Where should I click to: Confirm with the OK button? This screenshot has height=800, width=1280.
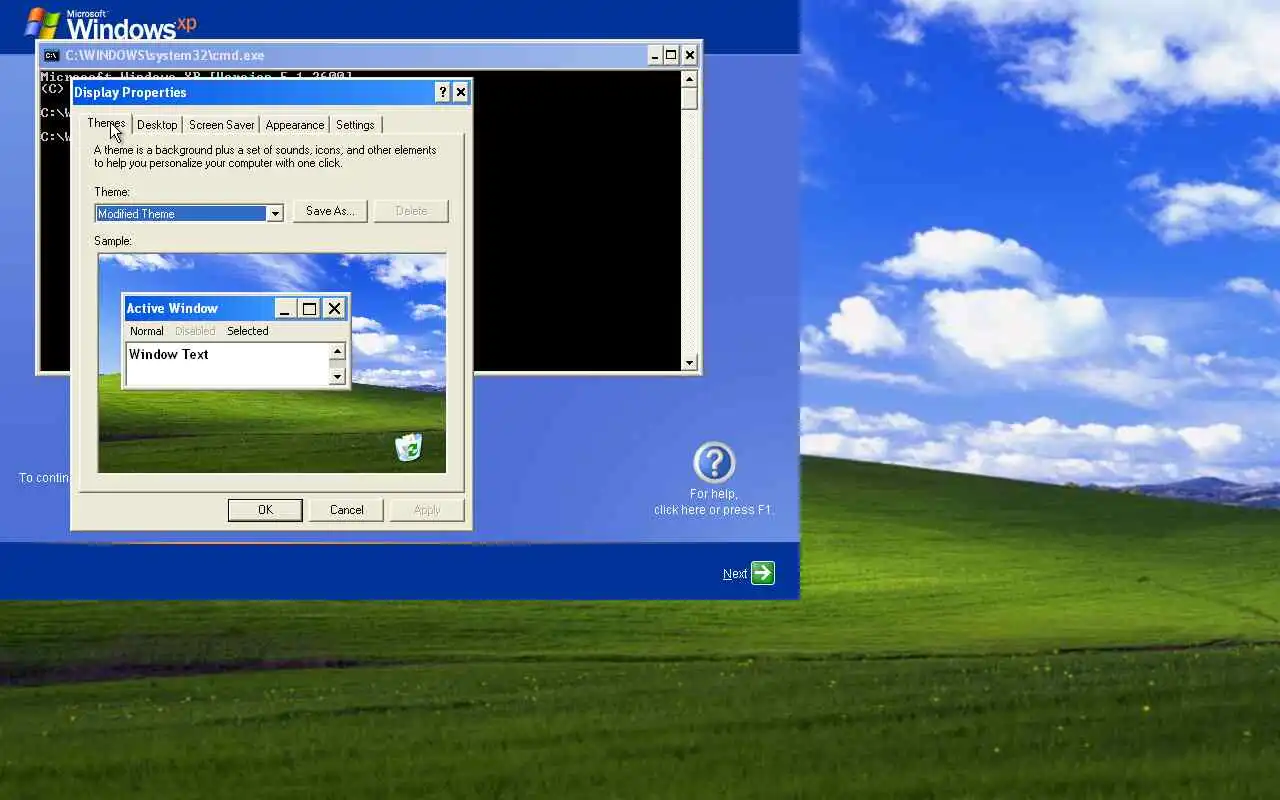tap(265, 510)
